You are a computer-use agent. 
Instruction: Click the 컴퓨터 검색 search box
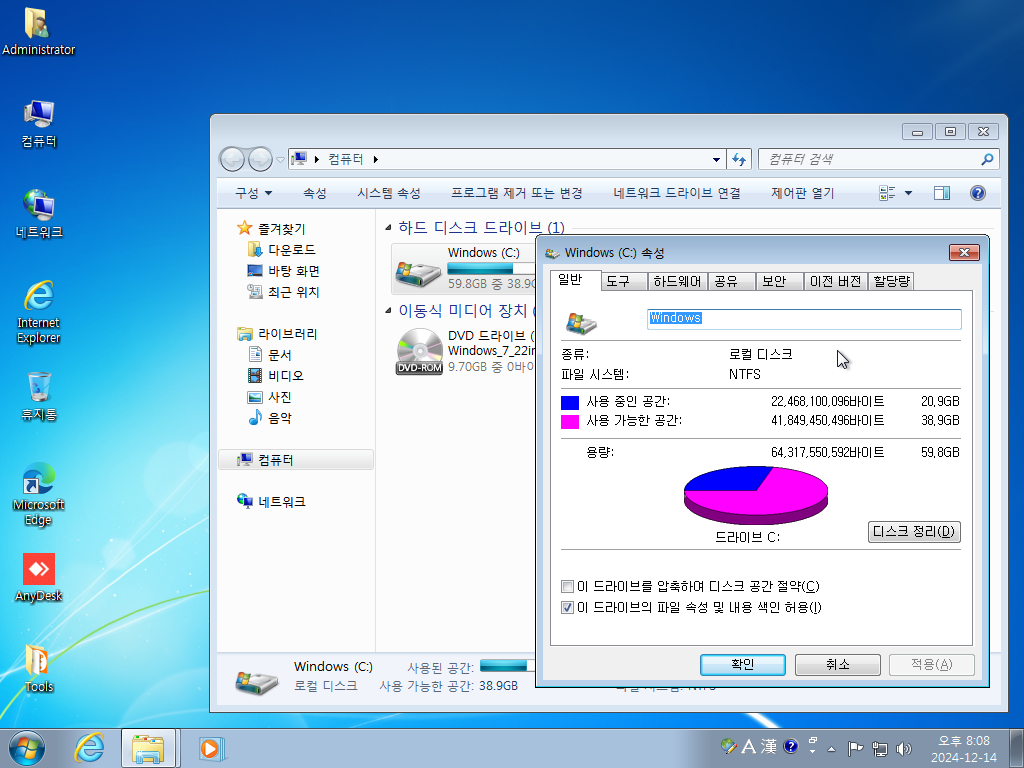(x=878, y=159)
